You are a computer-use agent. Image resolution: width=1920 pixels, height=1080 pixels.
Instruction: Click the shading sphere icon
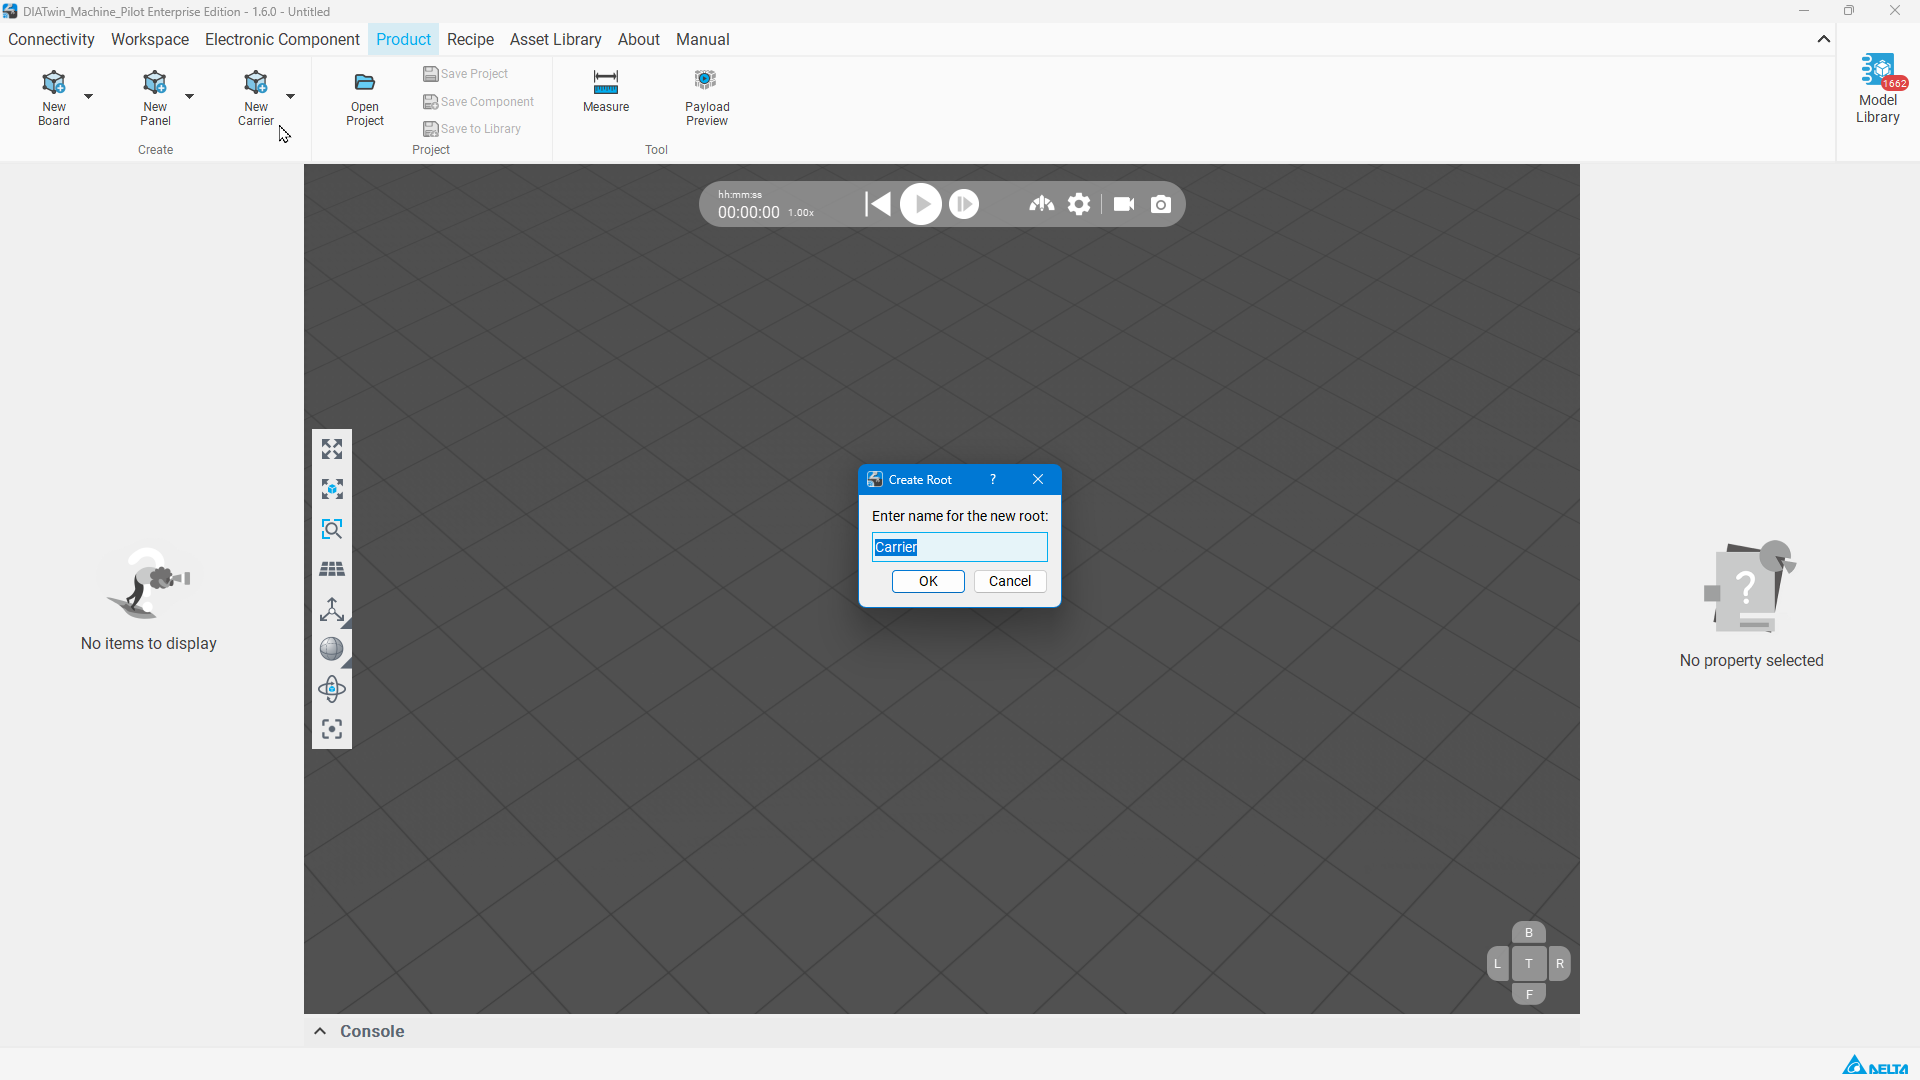coord(332,649)
